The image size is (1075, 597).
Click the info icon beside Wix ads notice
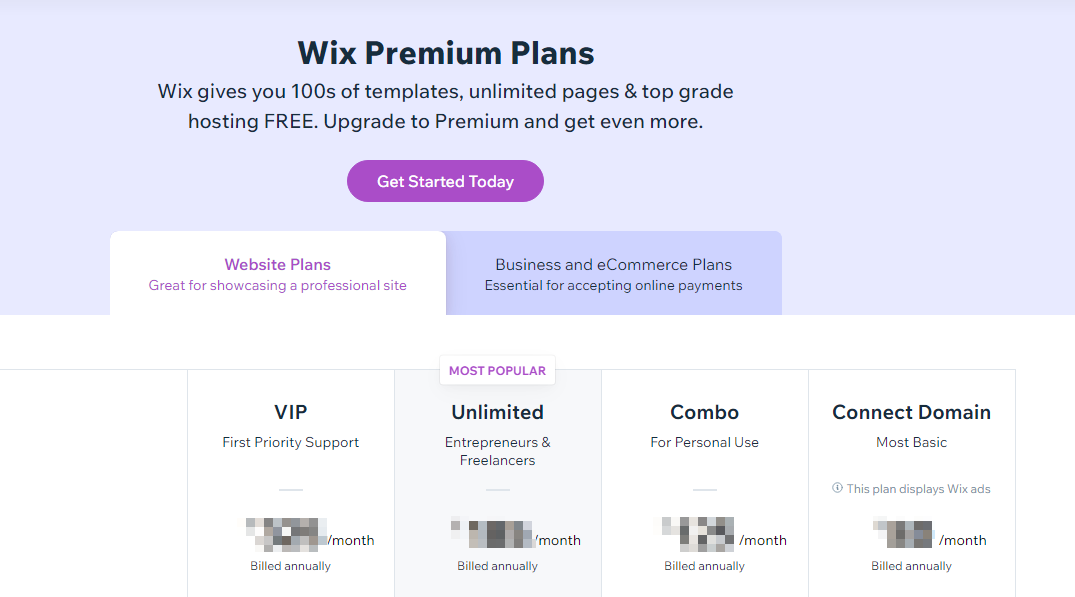click(x=837, y=488)
